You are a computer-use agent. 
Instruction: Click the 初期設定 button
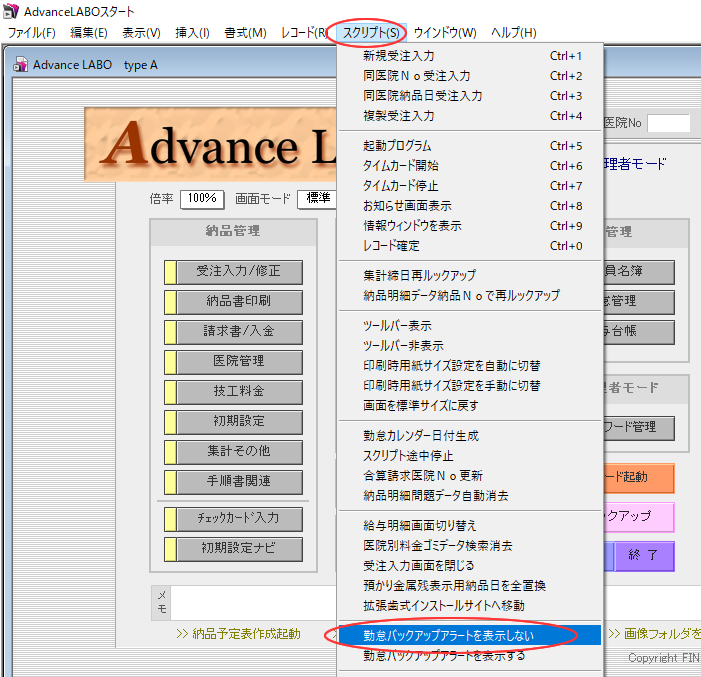tap(233, 422)
